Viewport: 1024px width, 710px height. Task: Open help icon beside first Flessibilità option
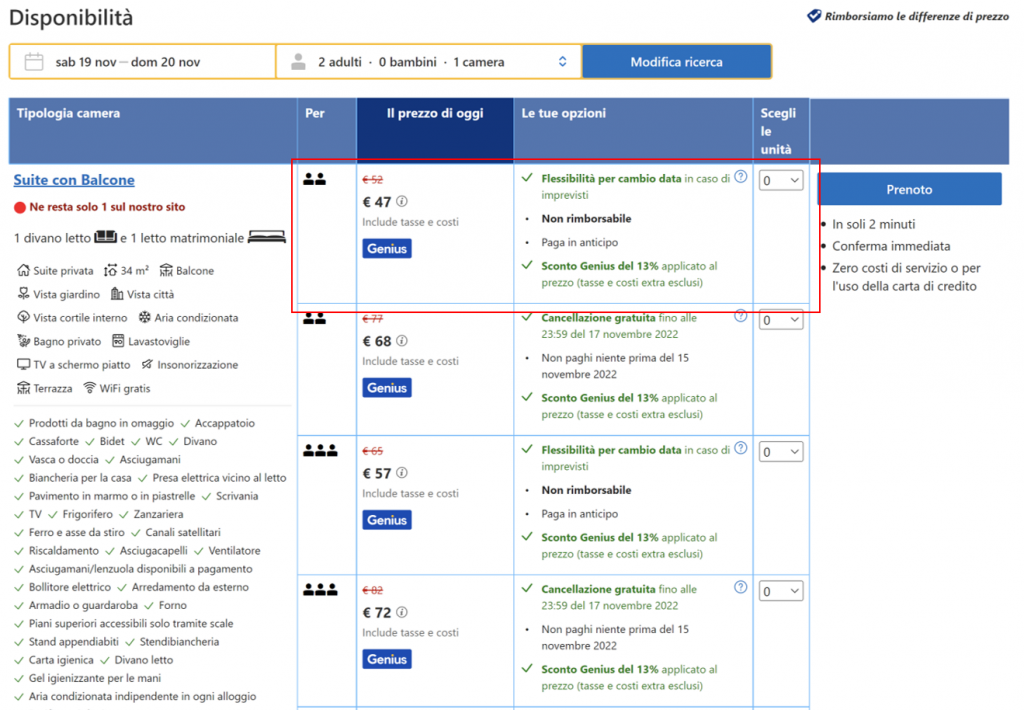coord(740,177)
